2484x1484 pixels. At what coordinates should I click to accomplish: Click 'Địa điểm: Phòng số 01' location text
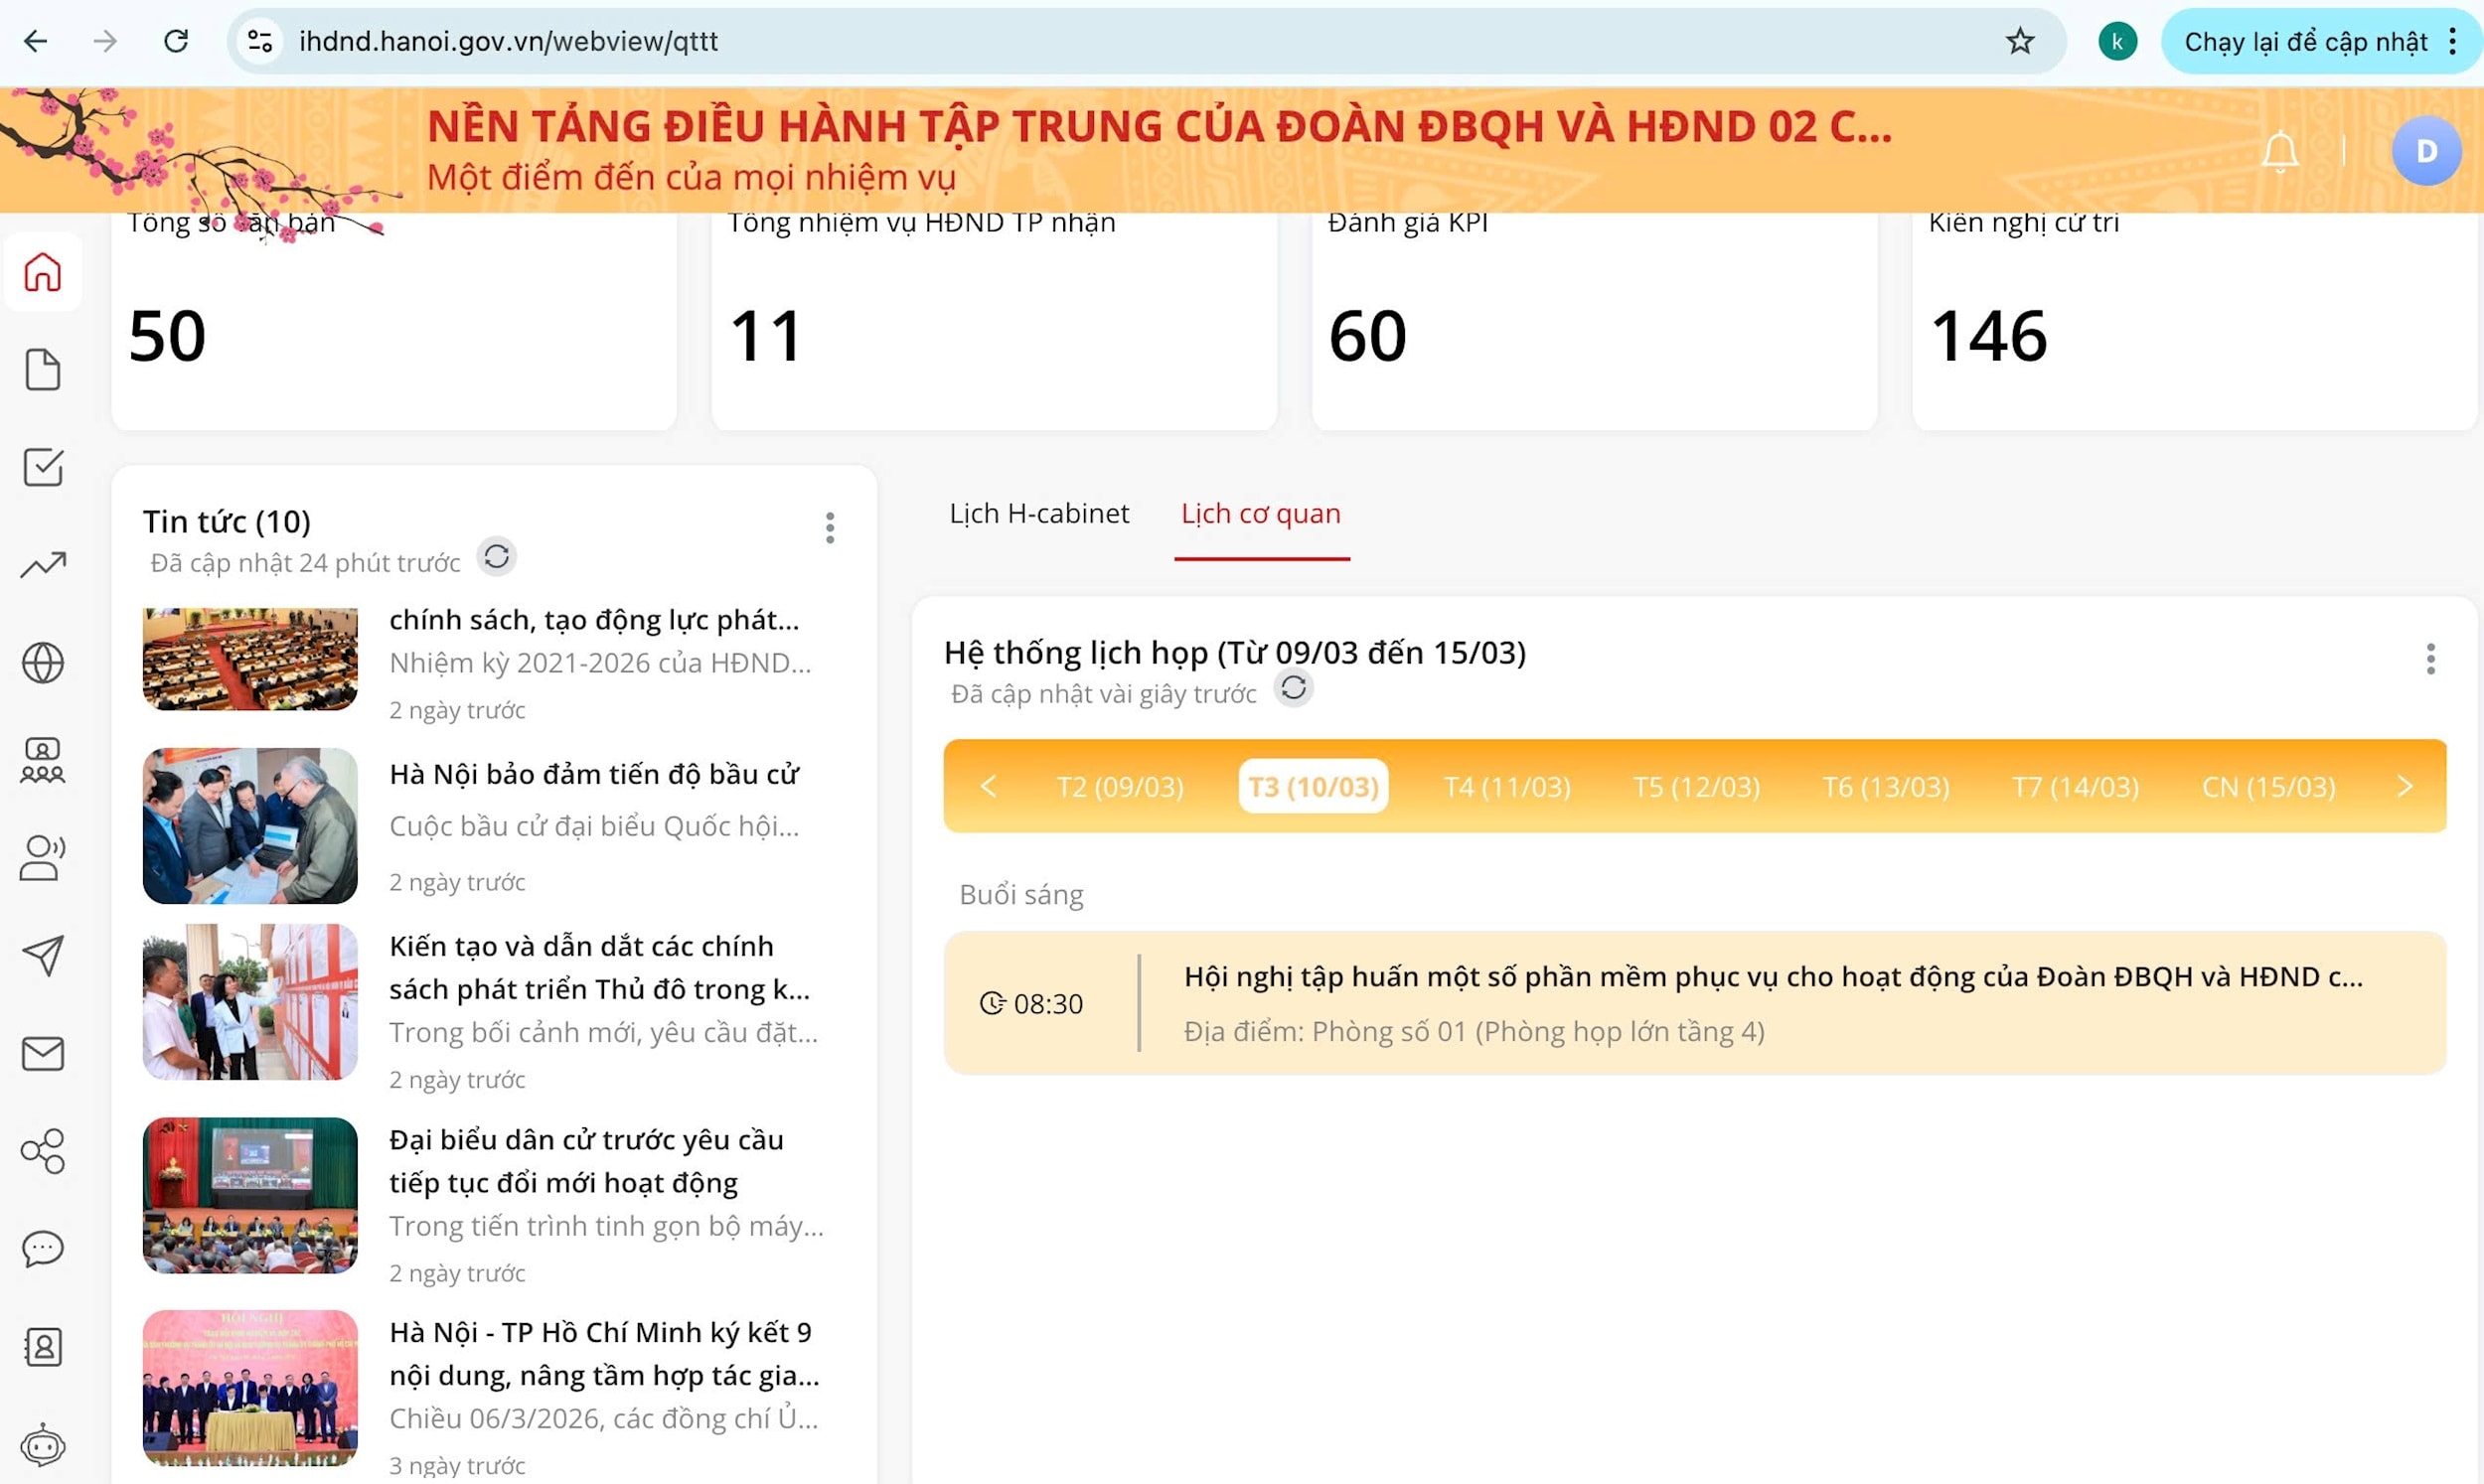(1474, 1031)
